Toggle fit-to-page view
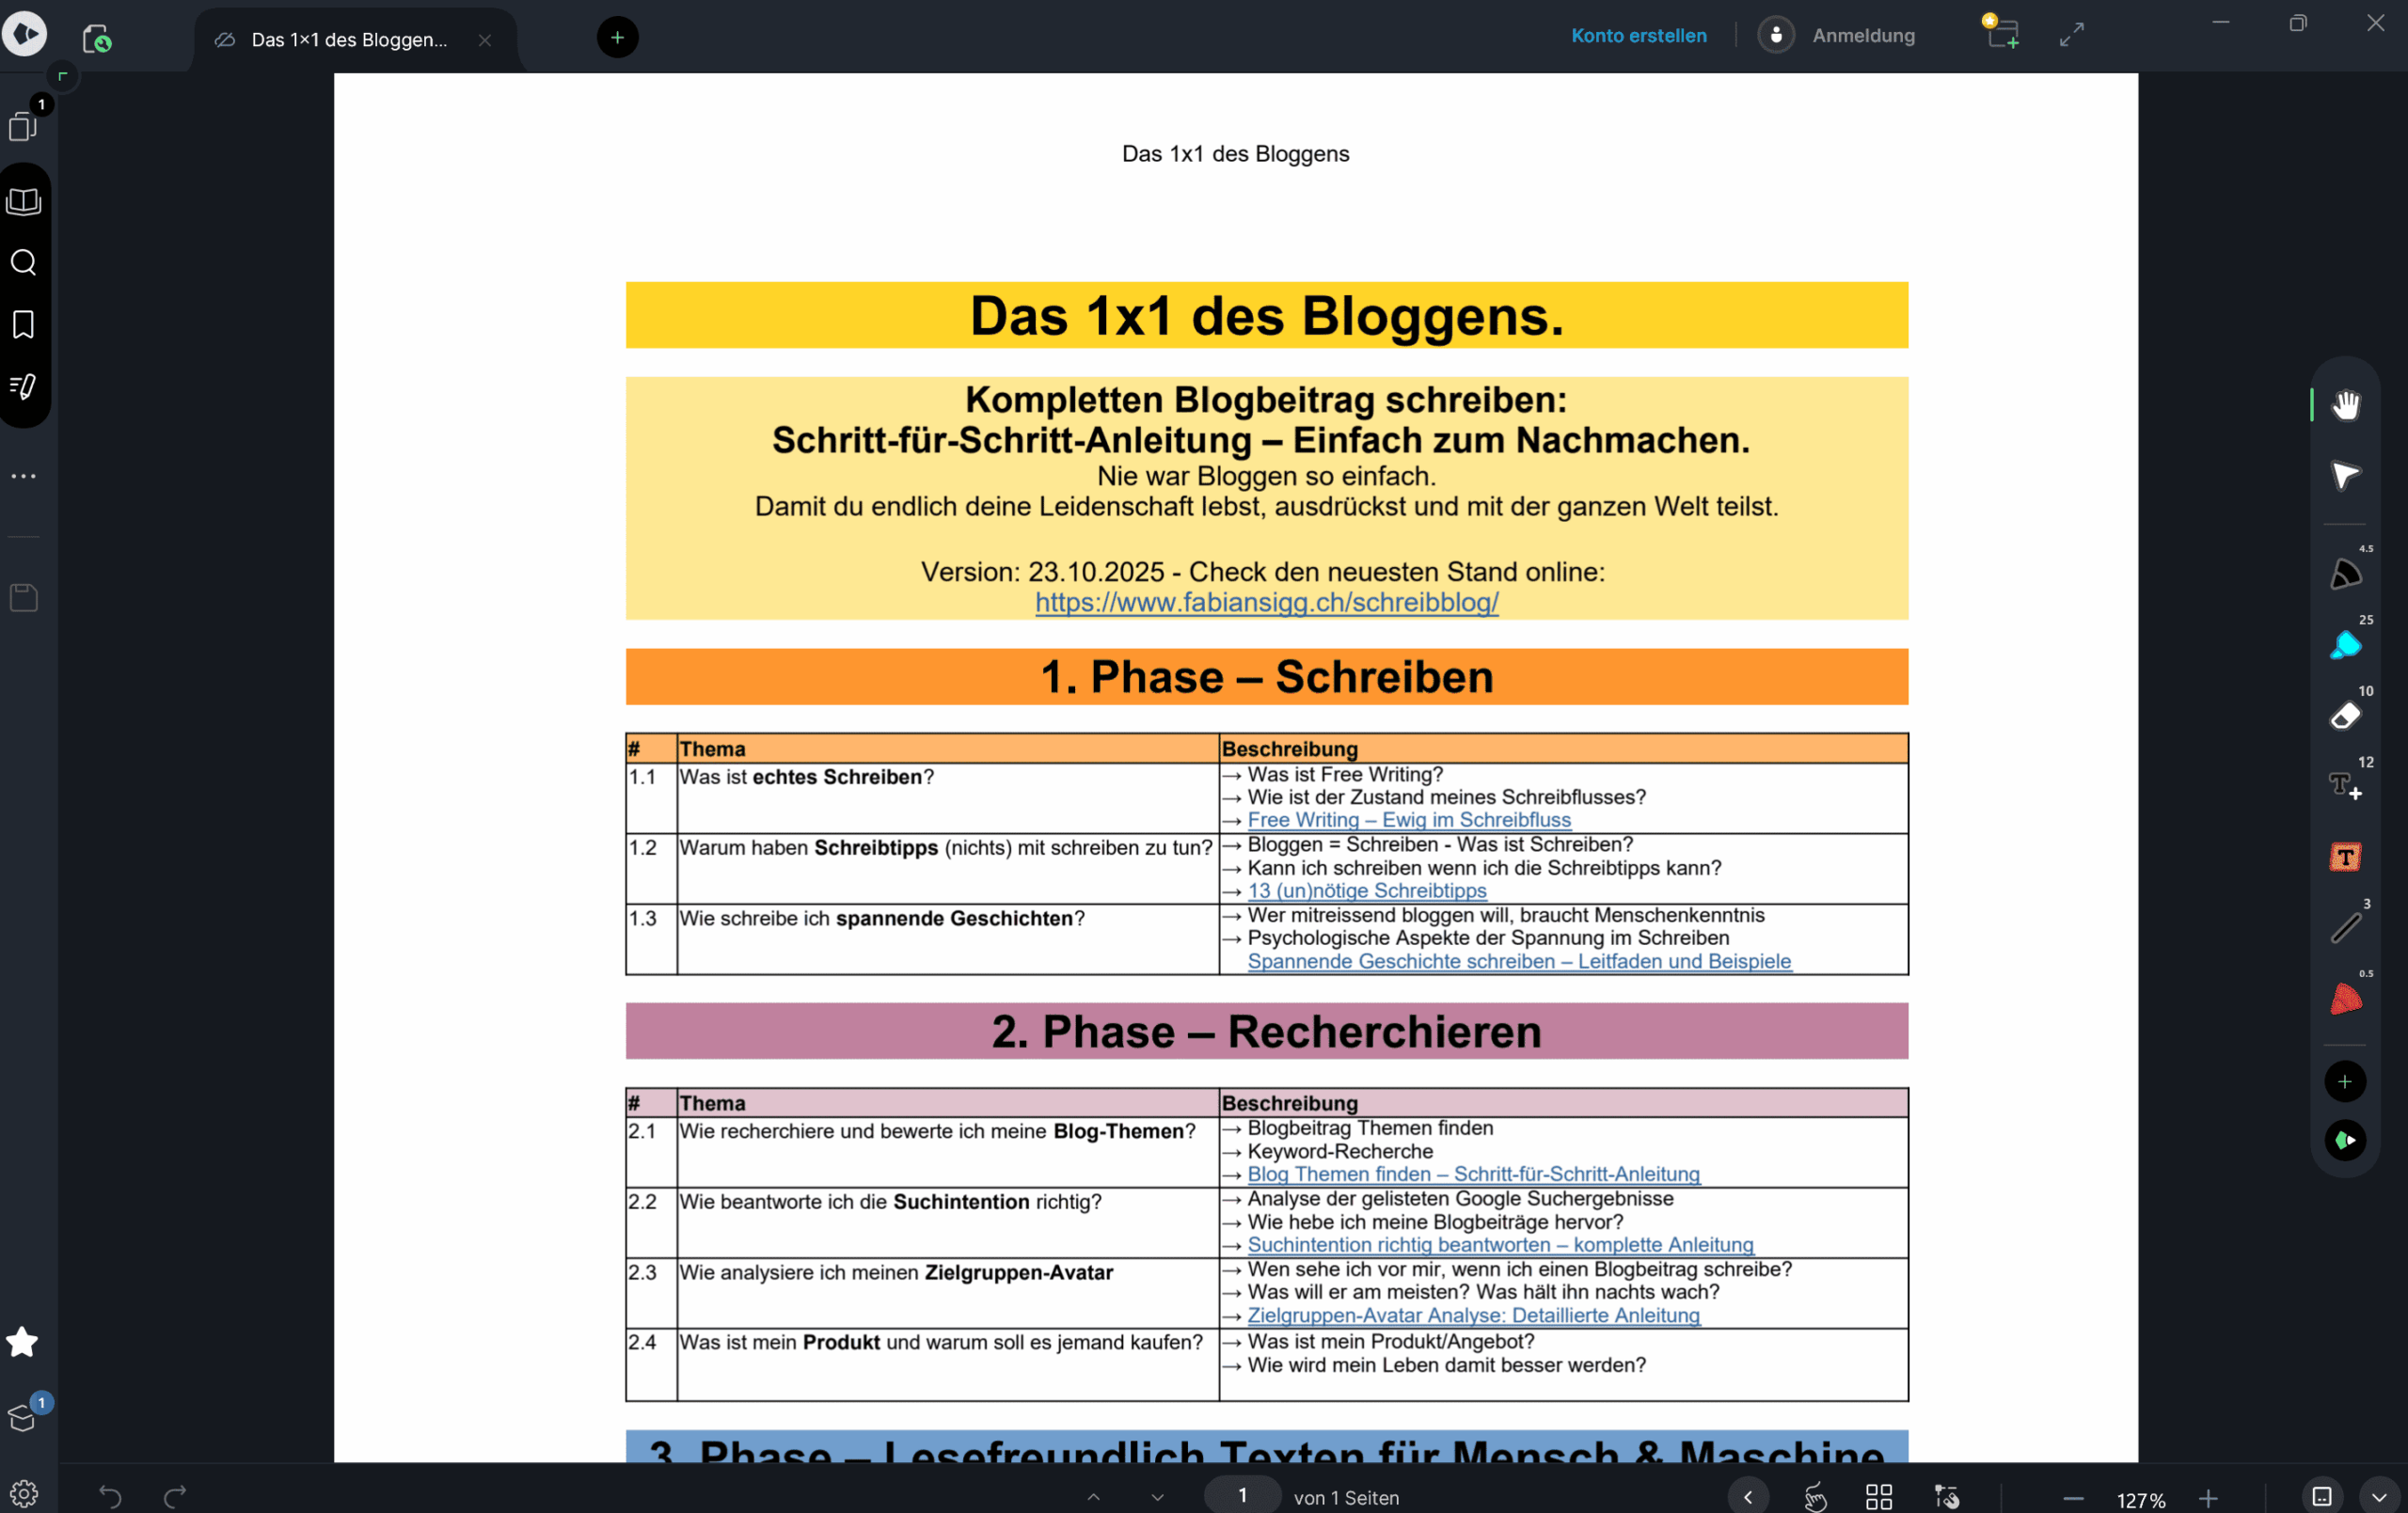This screenshot has height=1513, width=2408. 2322,1496
